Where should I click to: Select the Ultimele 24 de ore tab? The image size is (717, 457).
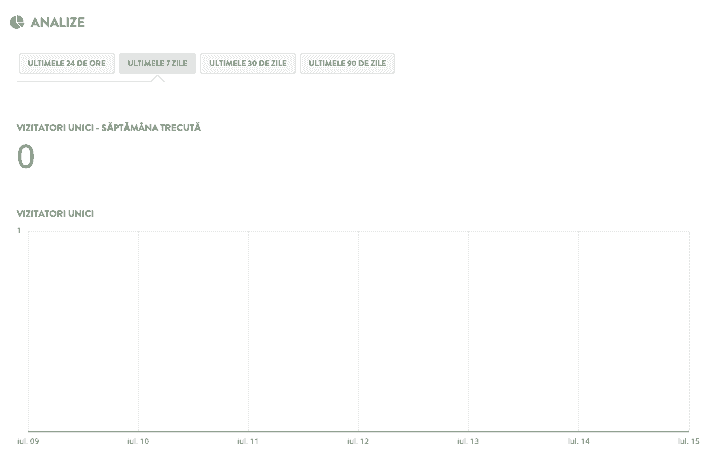tap(67, 63)
